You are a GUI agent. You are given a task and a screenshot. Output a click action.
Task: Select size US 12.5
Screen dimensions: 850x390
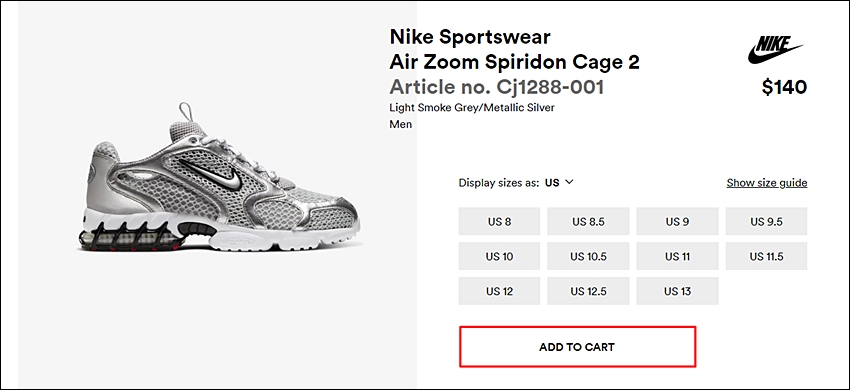click(588, 291)
